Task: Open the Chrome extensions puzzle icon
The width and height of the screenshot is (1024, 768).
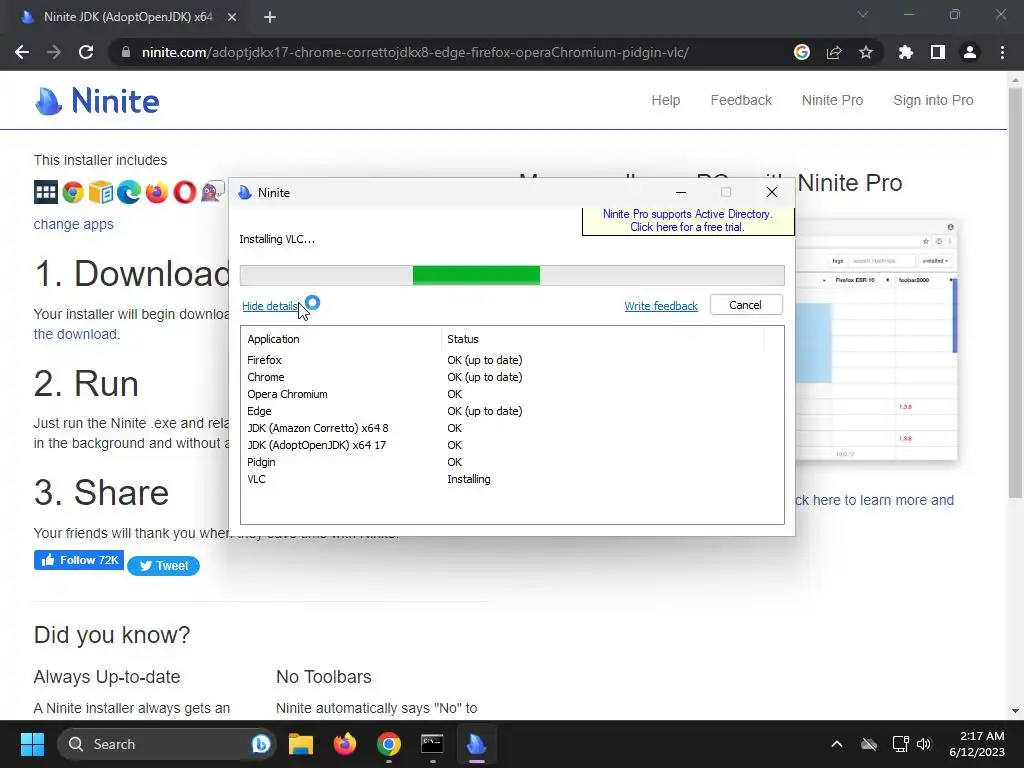Action: point(905,52)
